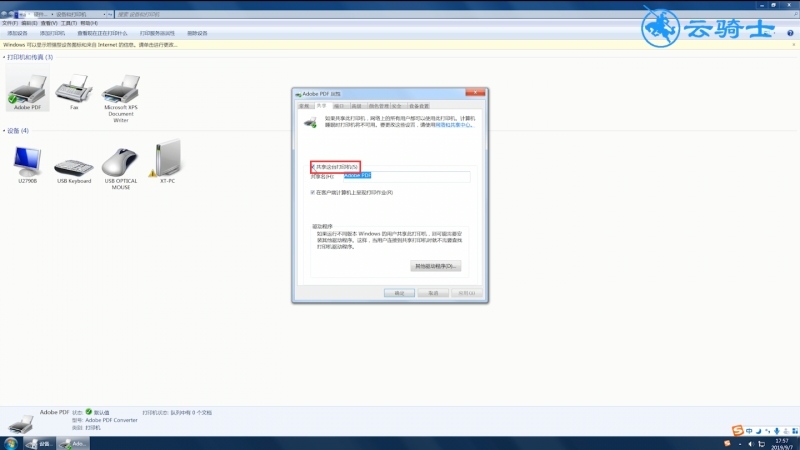Open the address bar history dropdown
Image resolution: width=800 pixels, height=450 pixels.
point(104,14)
